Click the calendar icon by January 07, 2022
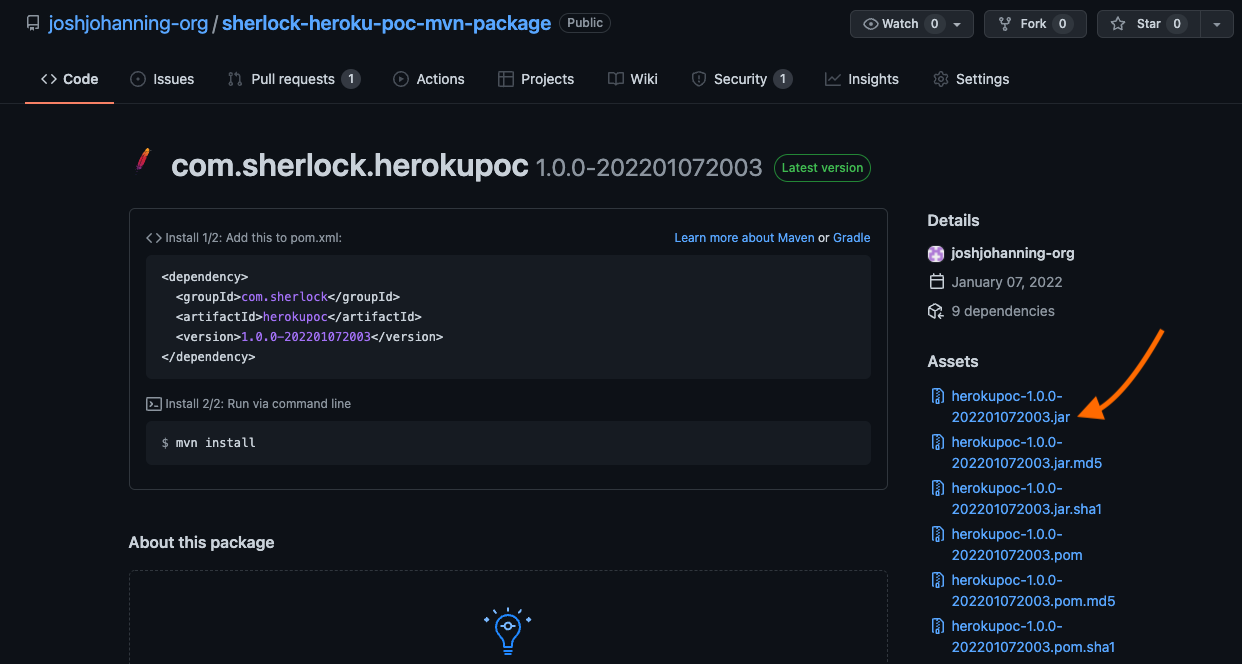 (x=936, y=282)
